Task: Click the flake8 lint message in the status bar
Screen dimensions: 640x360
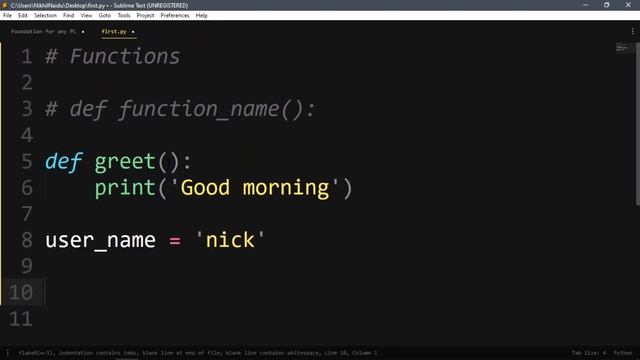Action: (198, 353)
